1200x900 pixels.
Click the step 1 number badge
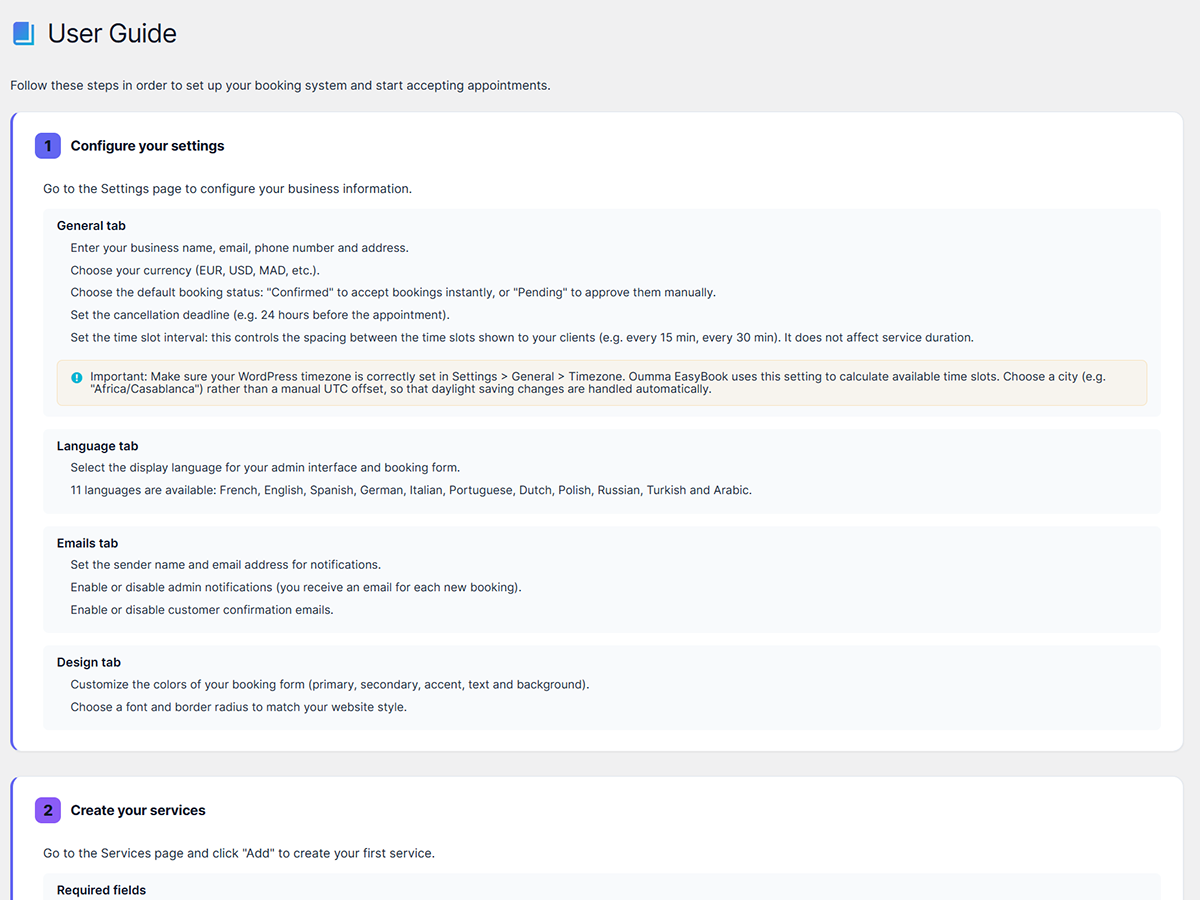click(x=48, y=146)
